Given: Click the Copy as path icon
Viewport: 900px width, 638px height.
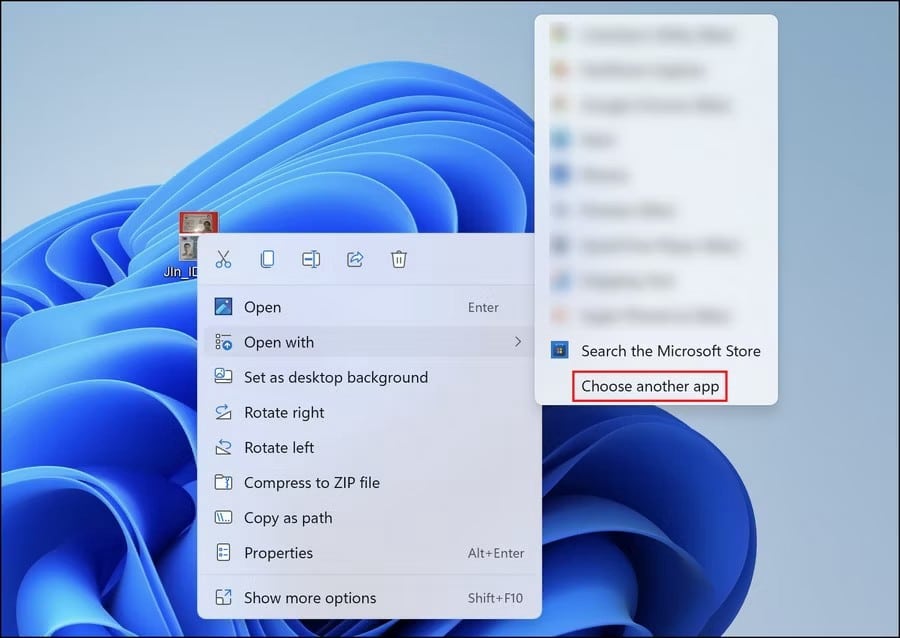Looking at the screenshot, I should click(222, 517).
